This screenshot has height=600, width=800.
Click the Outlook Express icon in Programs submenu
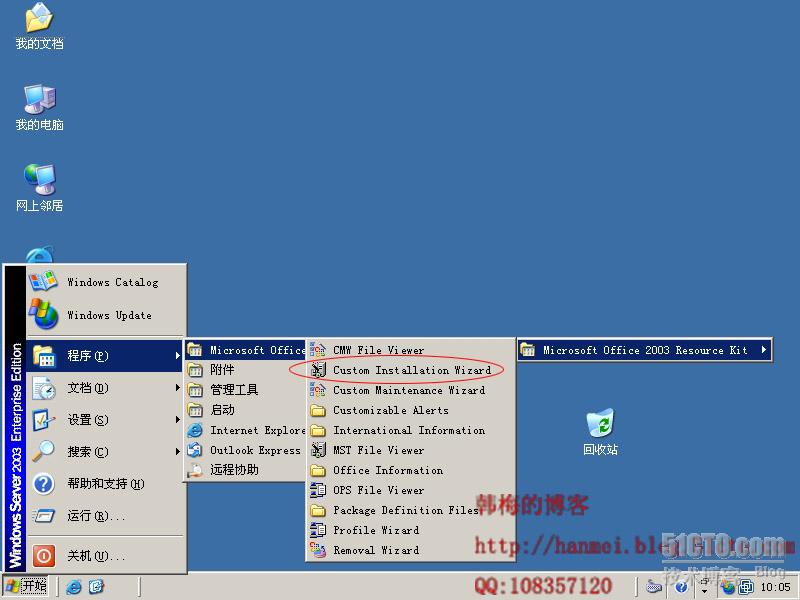195,451
